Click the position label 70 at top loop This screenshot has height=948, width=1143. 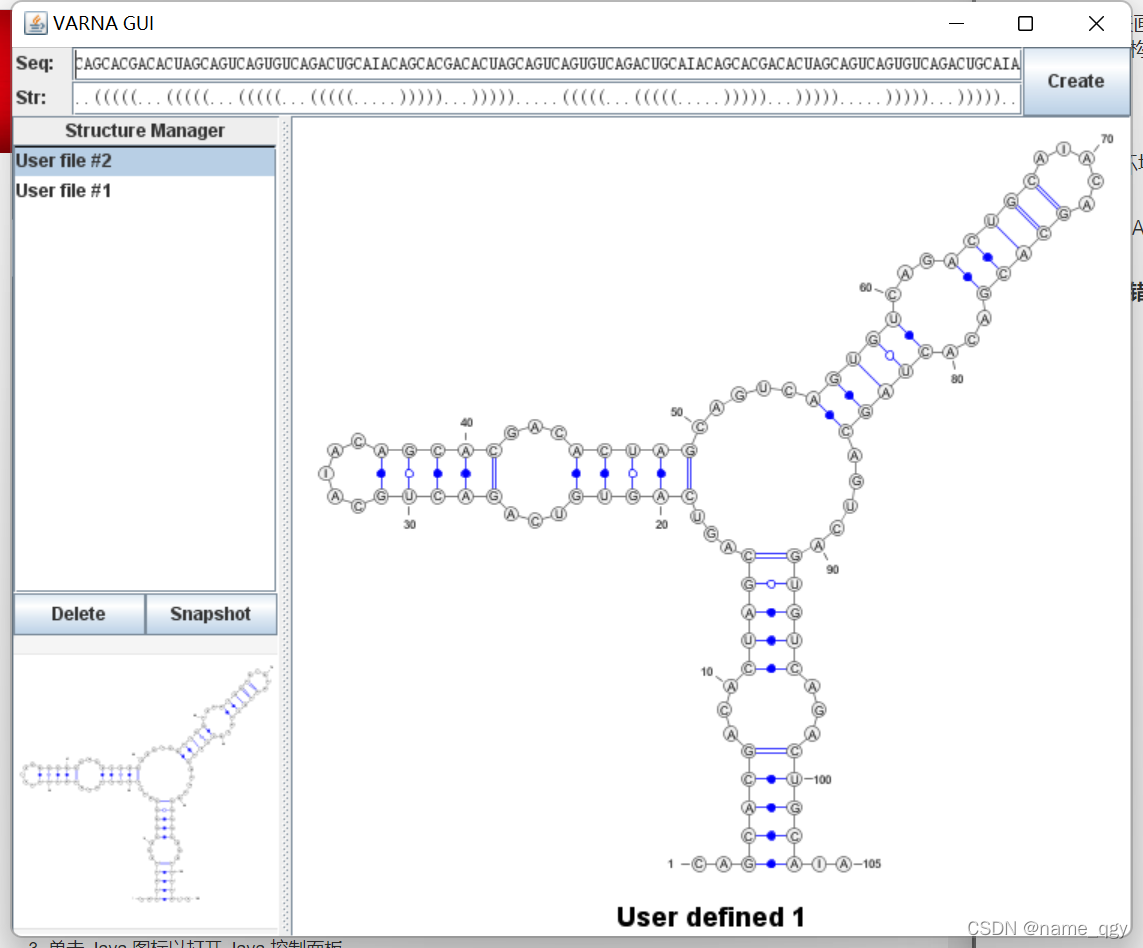[1107, 139]
